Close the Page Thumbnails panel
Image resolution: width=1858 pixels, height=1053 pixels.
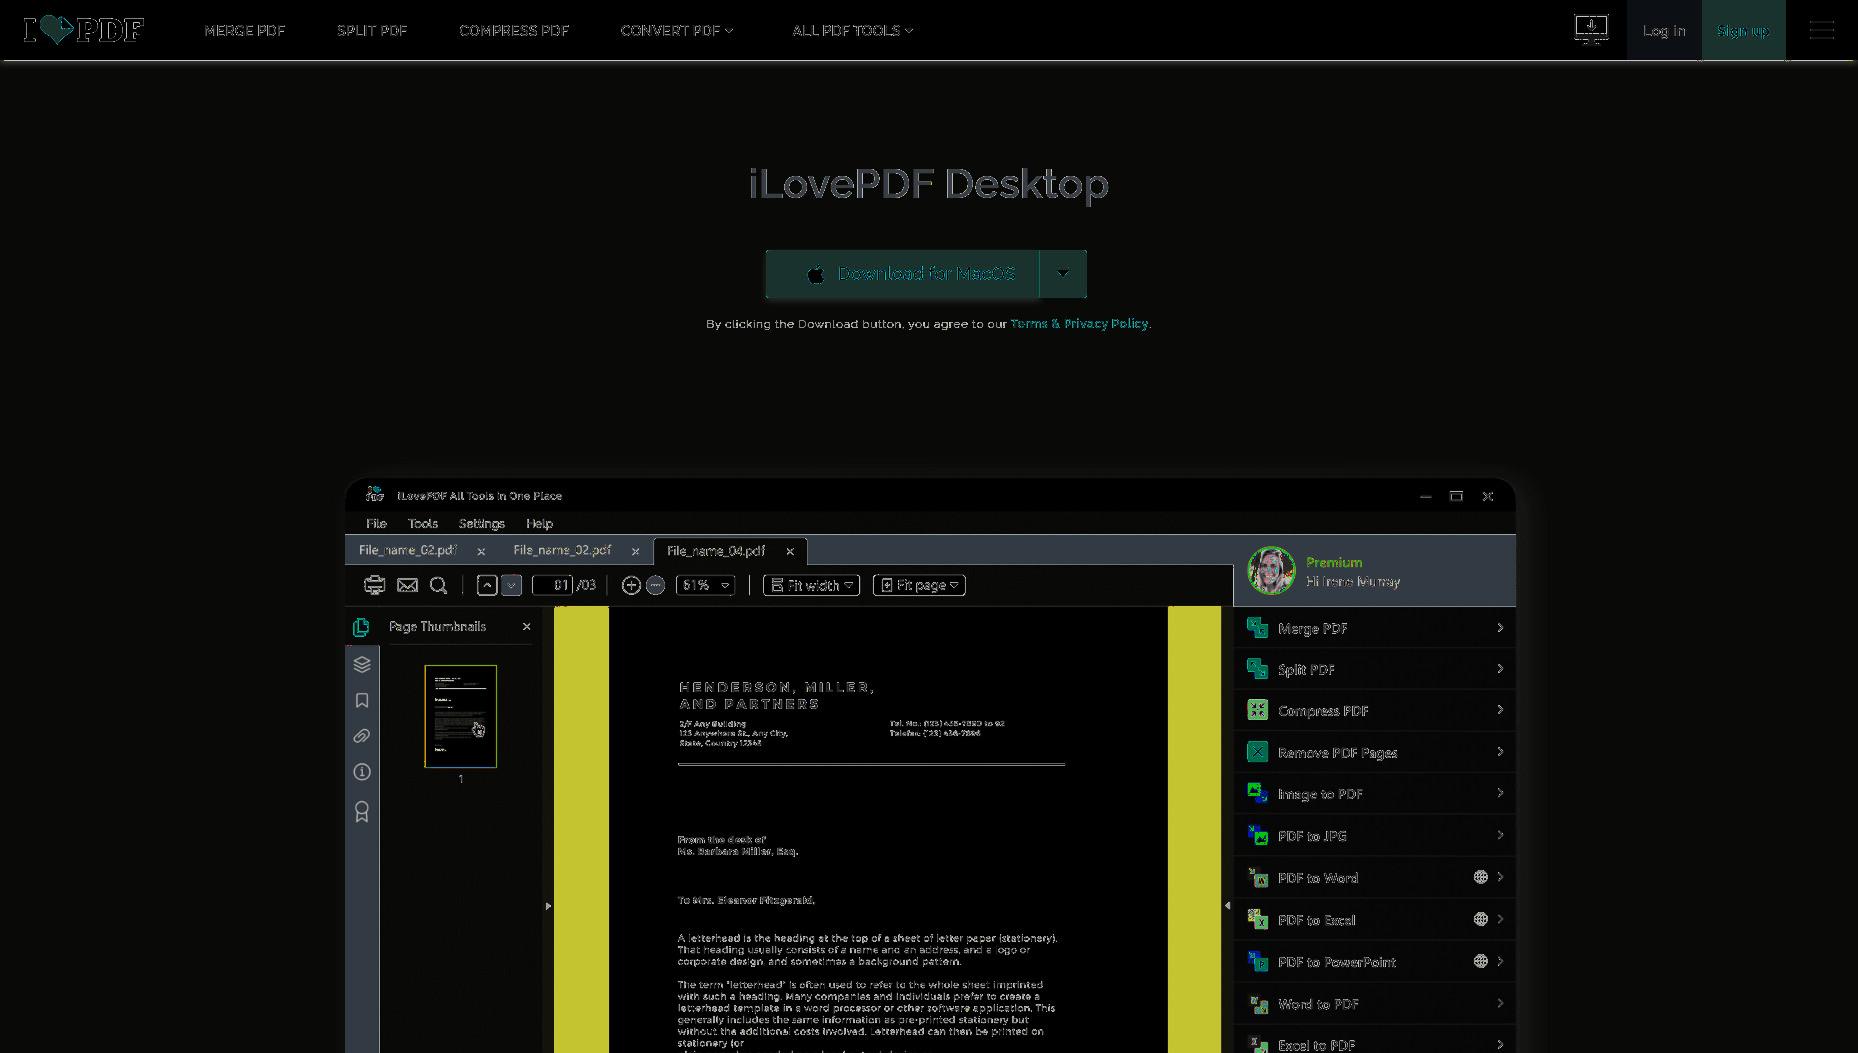(x=526, y=626)
